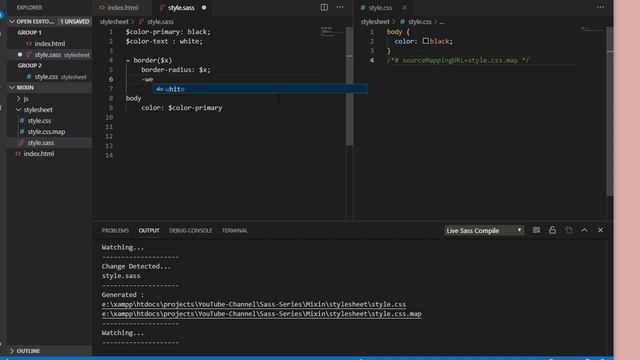
Task: Open generated style.css.map path link
Action: click(x=261, y=314)
